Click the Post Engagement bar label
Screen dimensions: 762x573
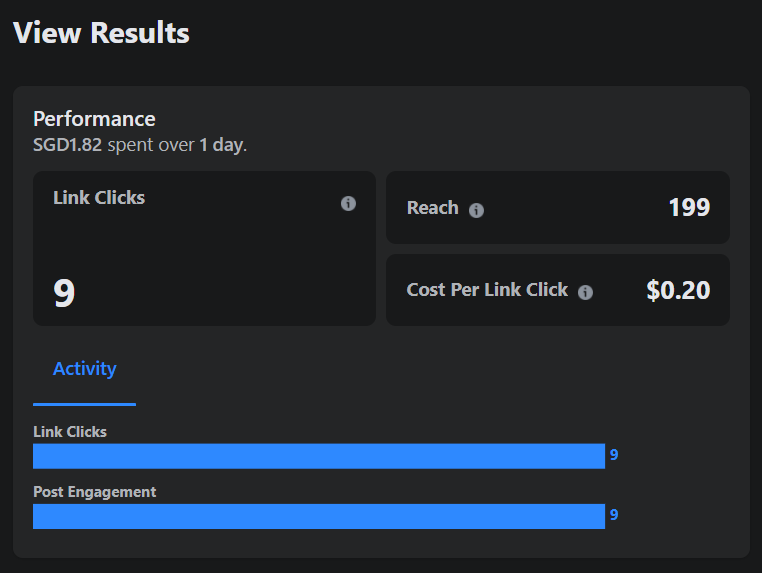pos(94,492)
